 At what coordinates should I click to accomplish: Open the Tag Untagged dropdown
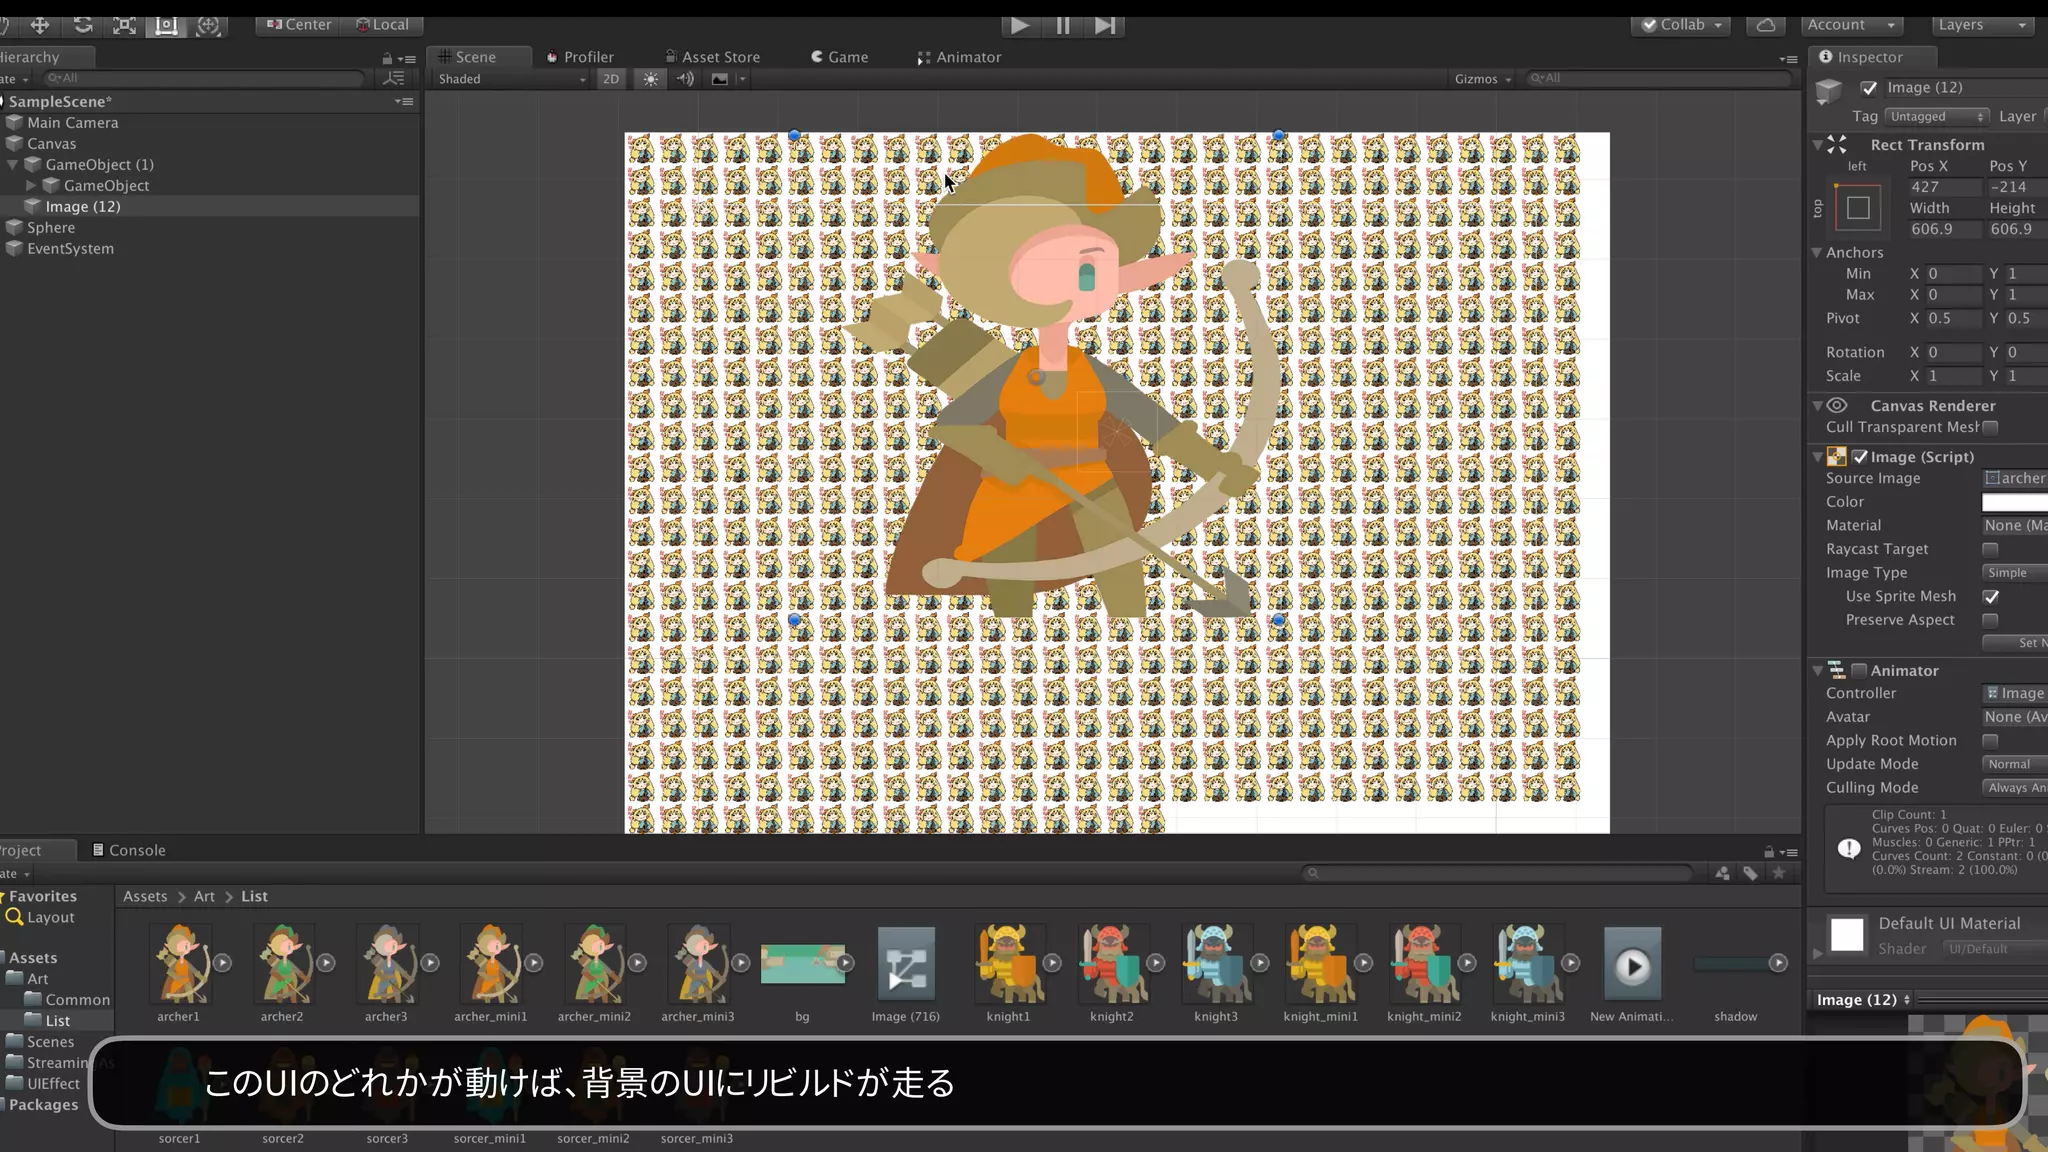coord(1937,117)
